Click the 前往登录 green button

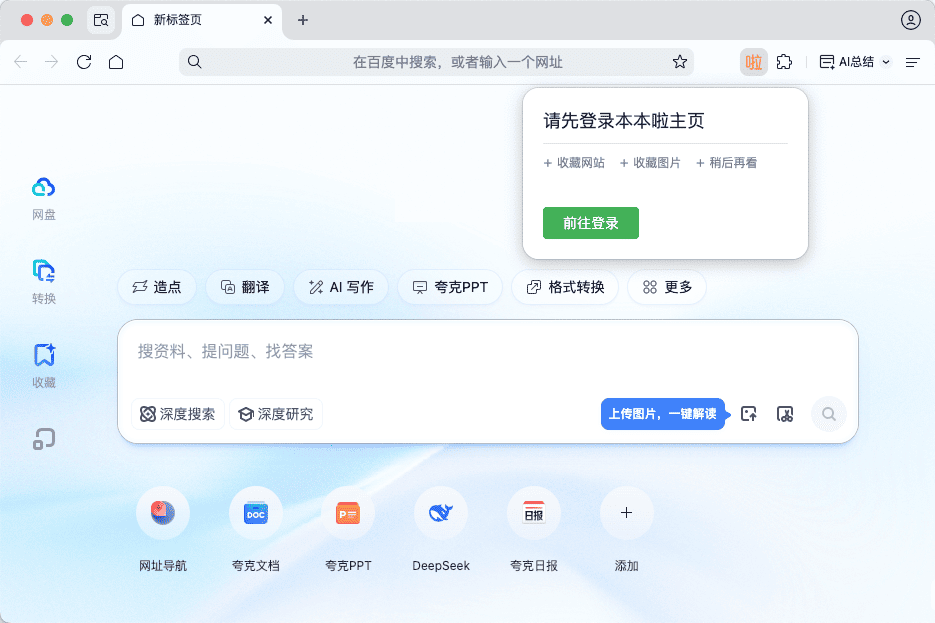click(590, 223)
